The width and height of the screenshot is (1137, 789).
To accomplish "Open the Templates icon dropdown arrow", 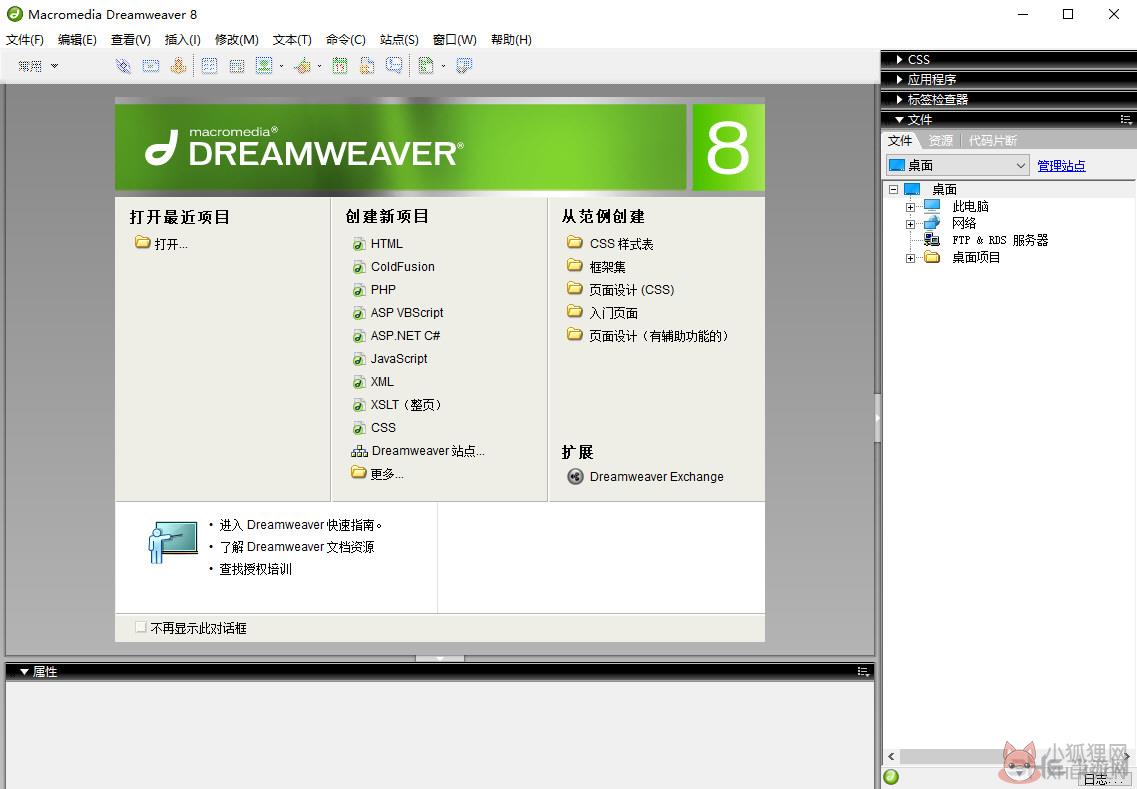I will (x=443, y=67).
